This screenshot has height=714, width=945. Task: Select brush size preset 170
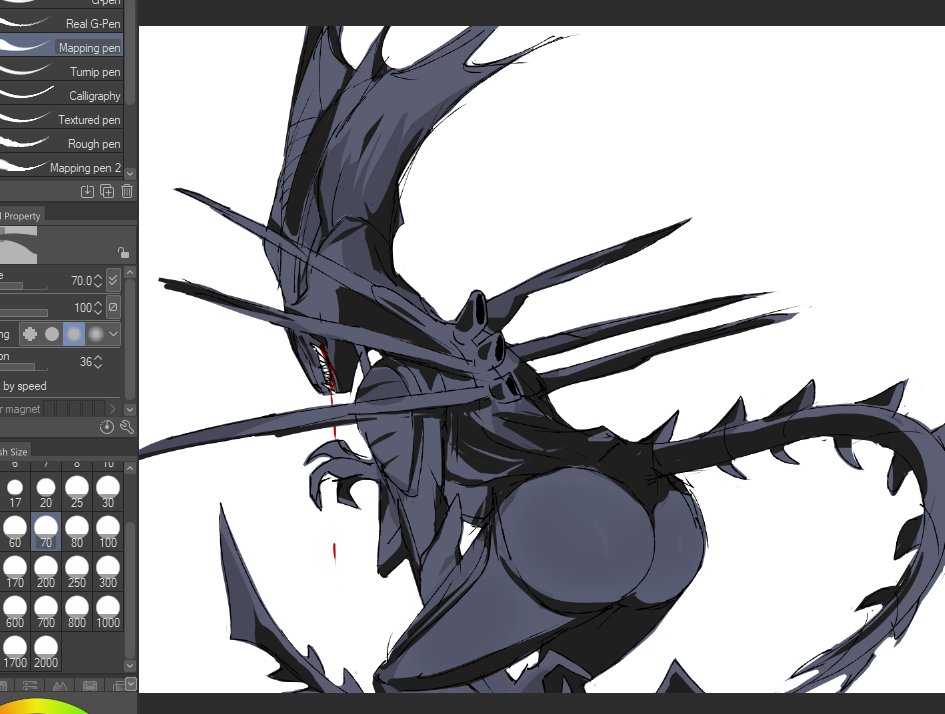(x=14, y=572)
